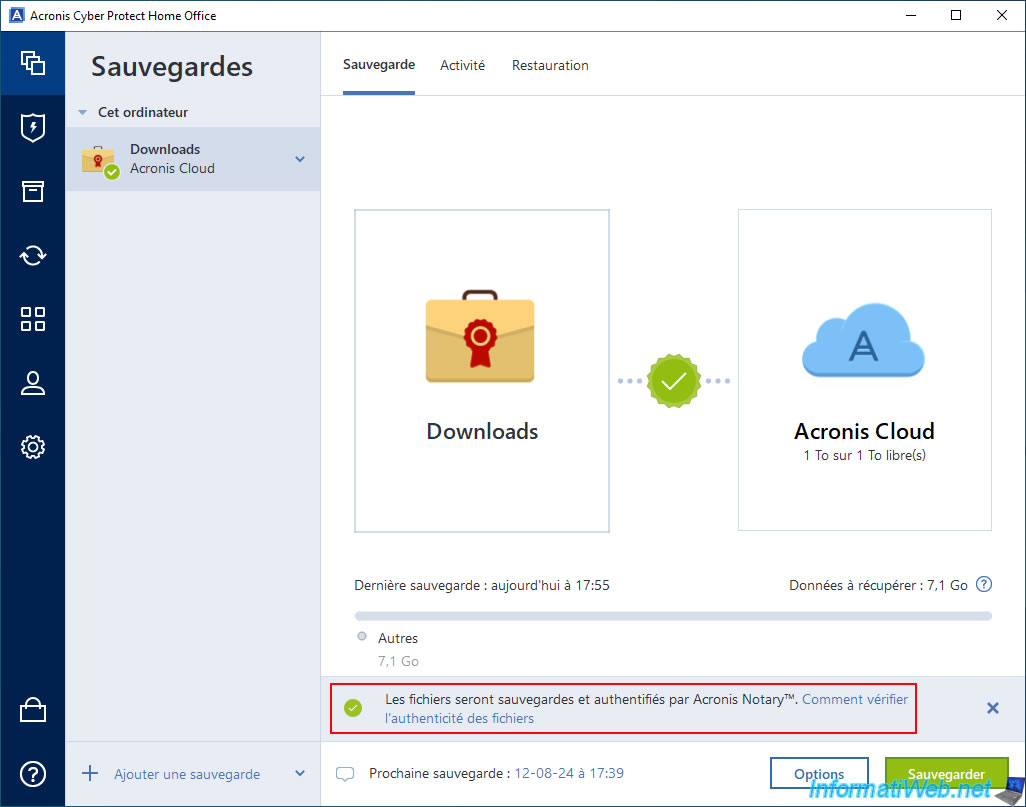Switch to the Restauration tab
1026x807 pixels.
tap(550, 65)
